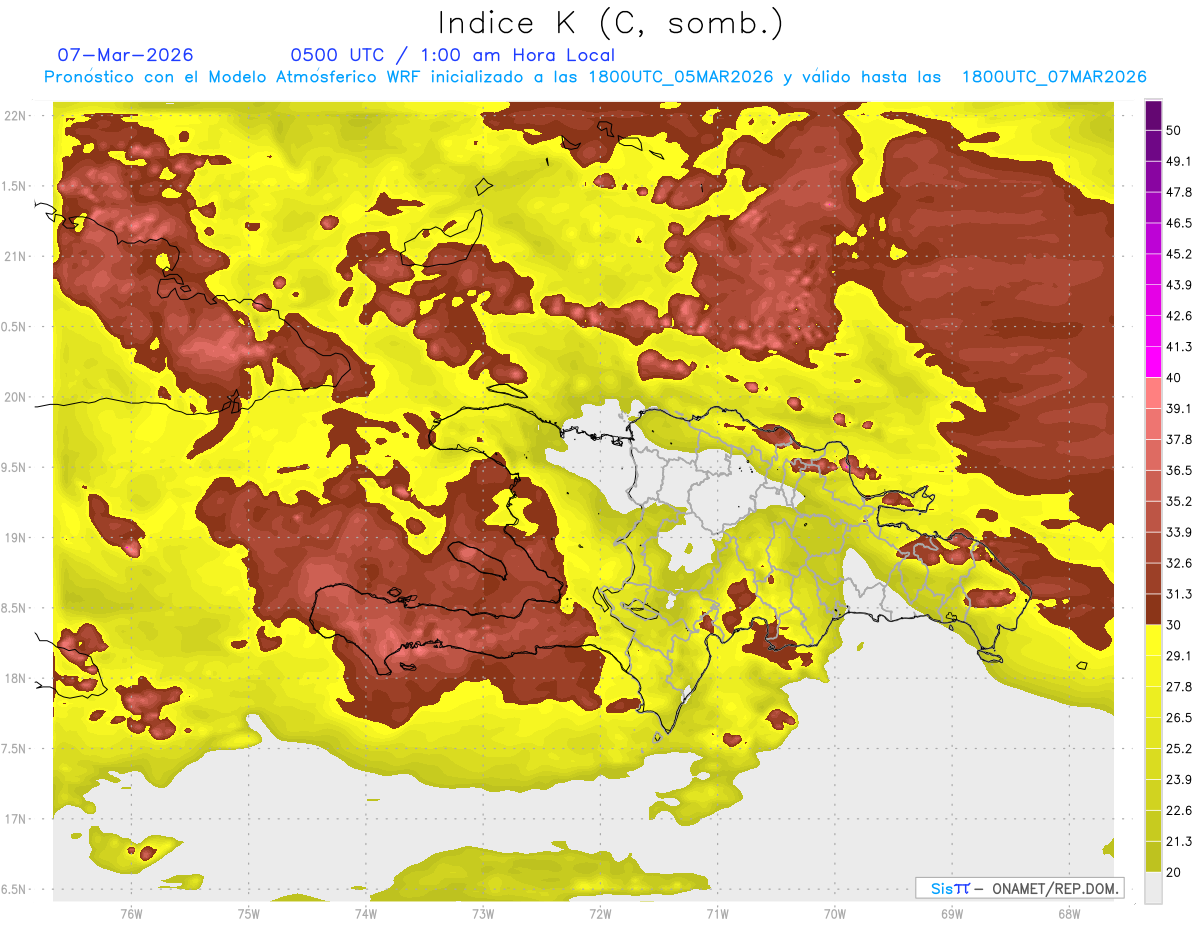Click the colorbar label "41.3"

(1179, 347)
